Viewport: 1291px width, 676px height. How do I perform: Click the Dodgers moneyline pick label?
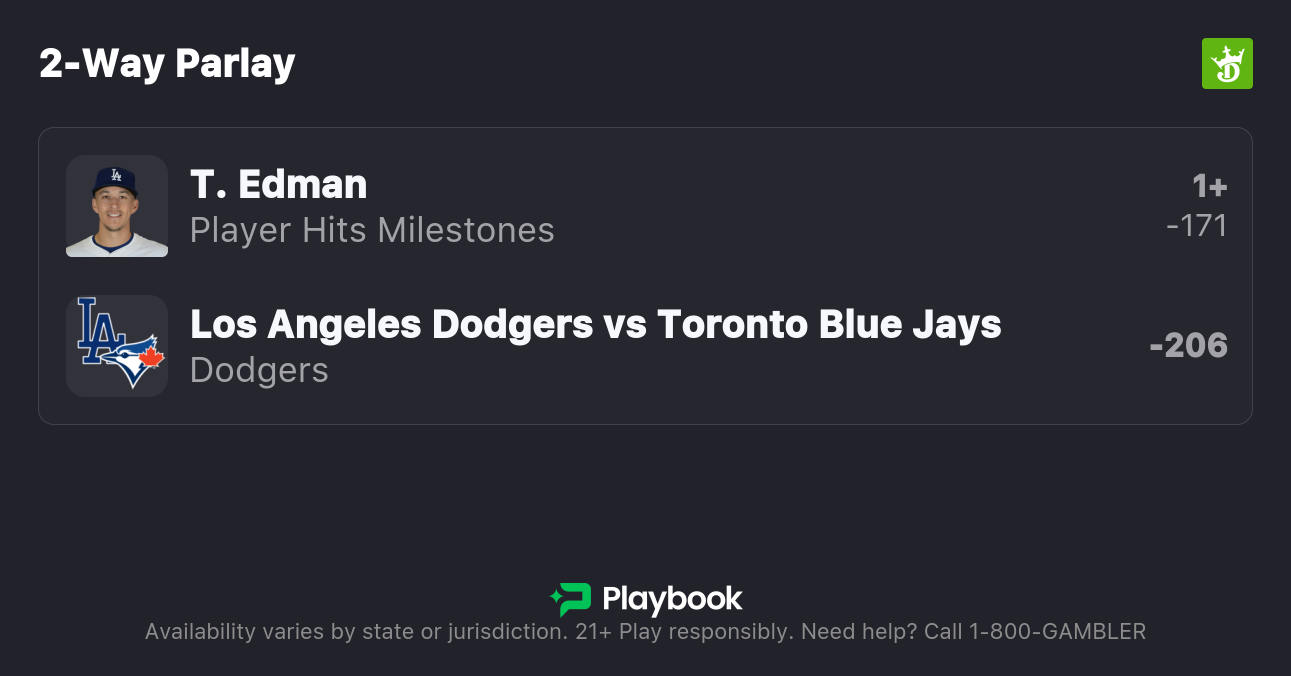tap(259, 370)
